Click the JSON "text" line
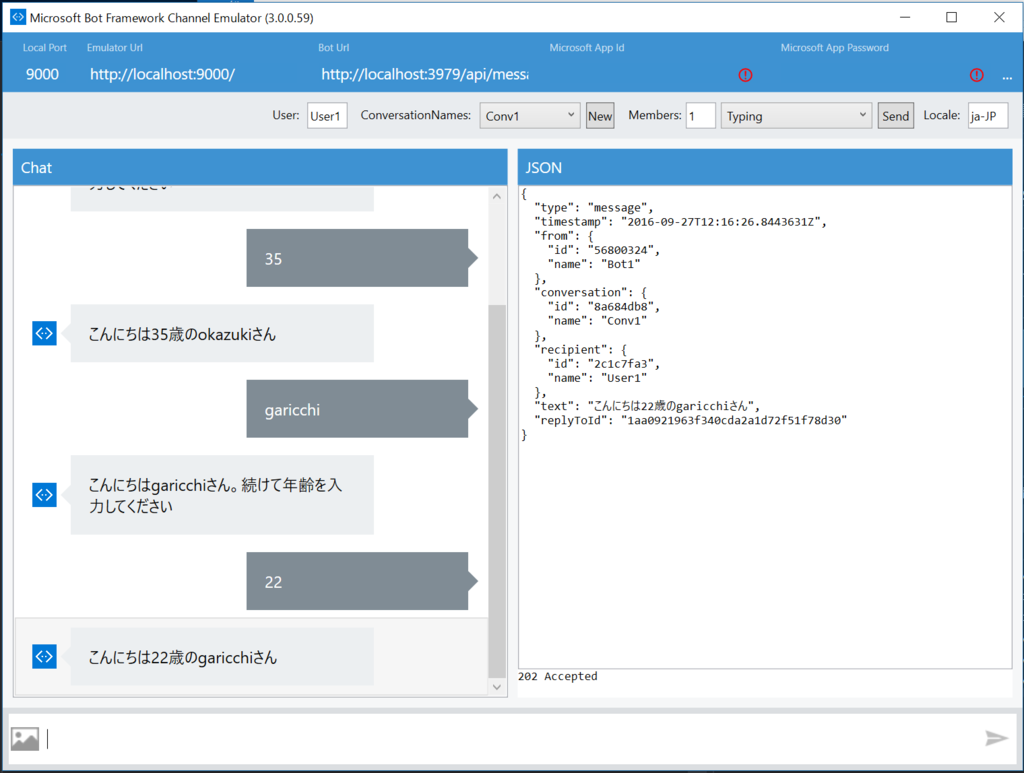The image size is (1024, 773). click(x=647, y=406)
